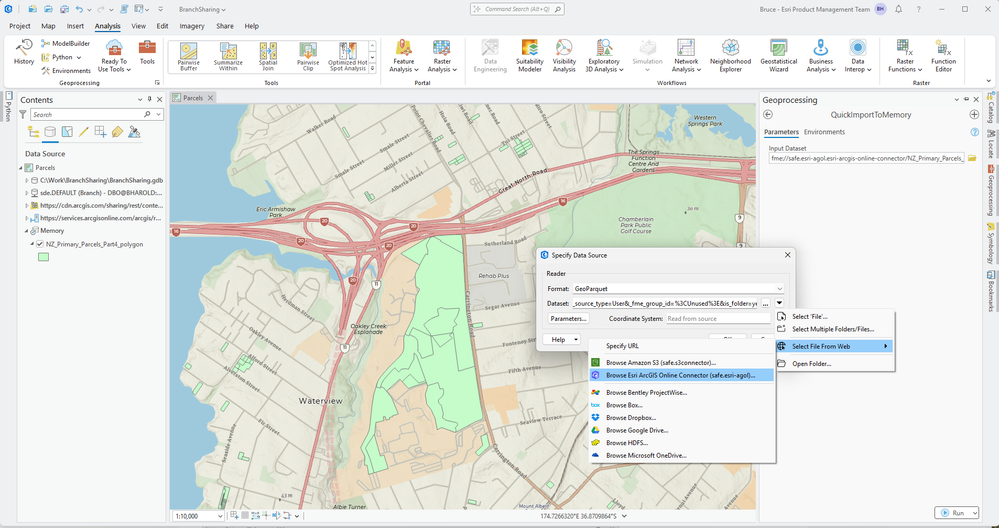Open Network Analysis dropdown
The width and height of the screenshot is (999, 528).
(686, 56)
